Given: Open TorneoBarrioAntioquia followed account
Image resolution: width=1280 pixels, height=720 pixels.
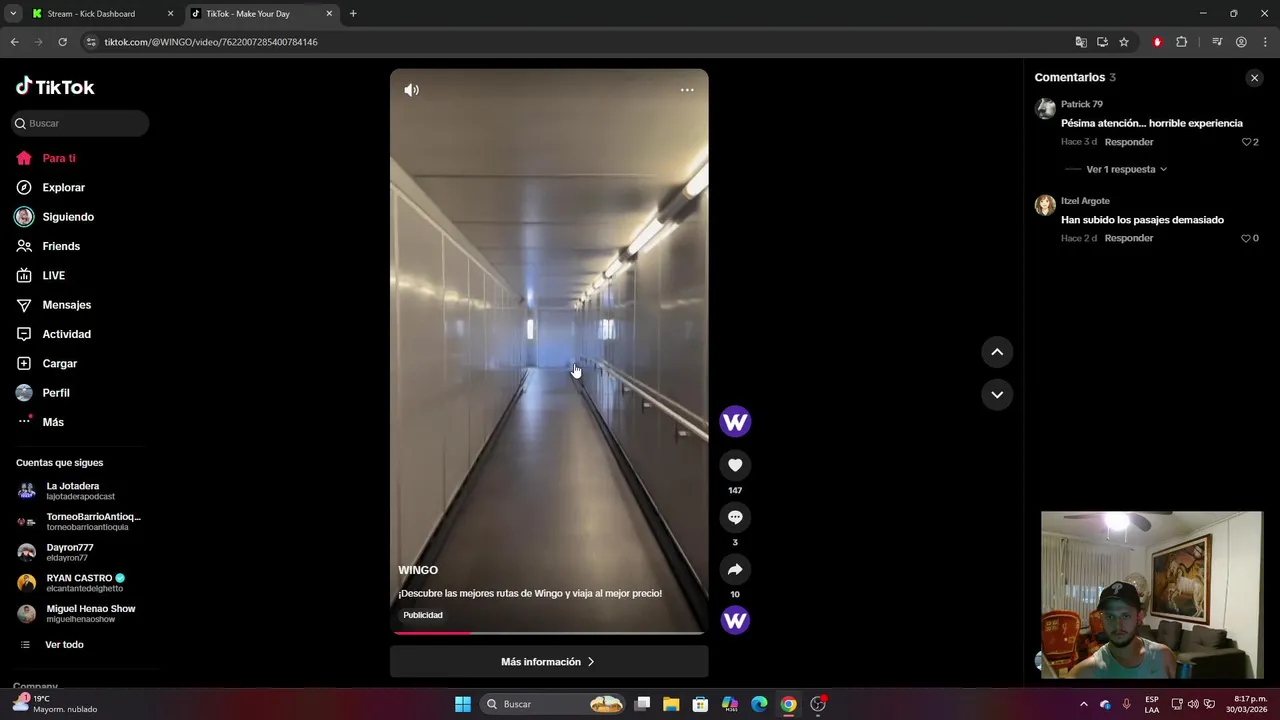Looking at the screenshot, I should pyautogui.click(x=80, y=521).
